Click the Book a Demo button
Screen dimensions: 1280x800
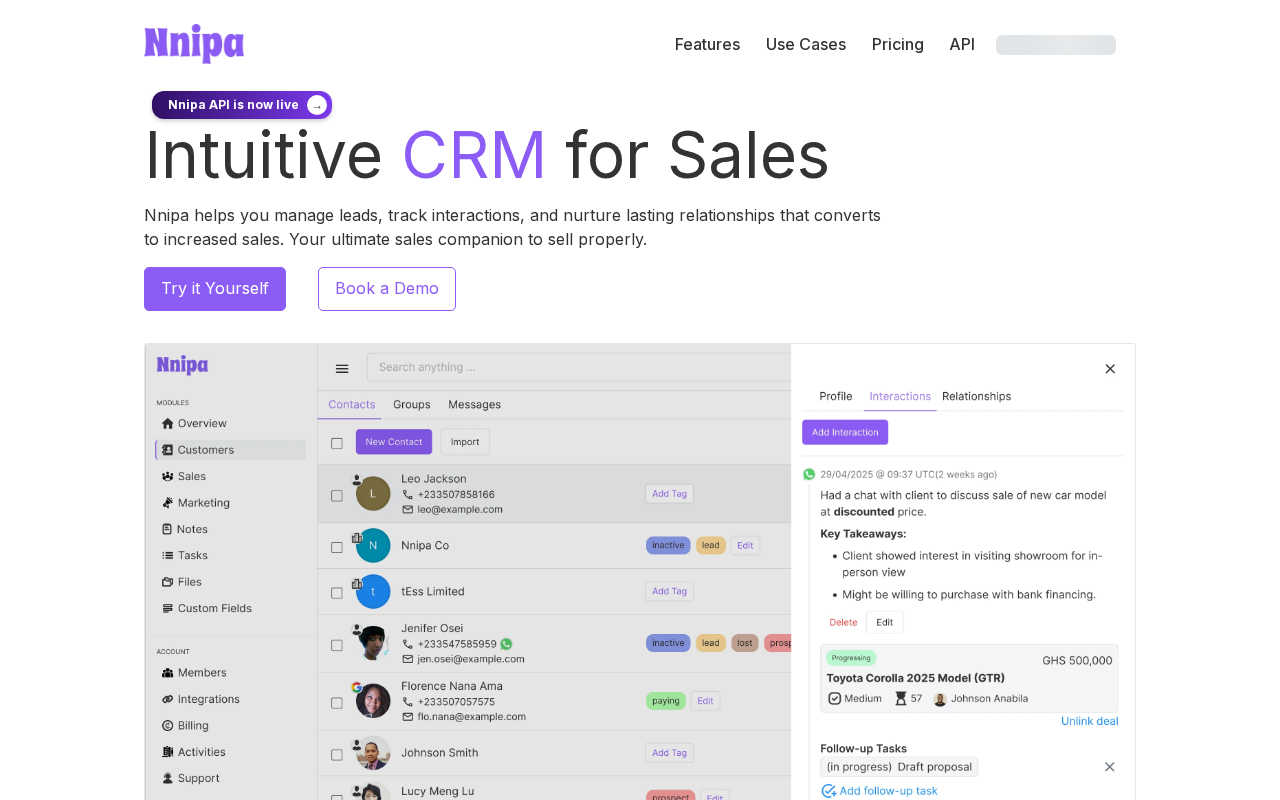387,289
